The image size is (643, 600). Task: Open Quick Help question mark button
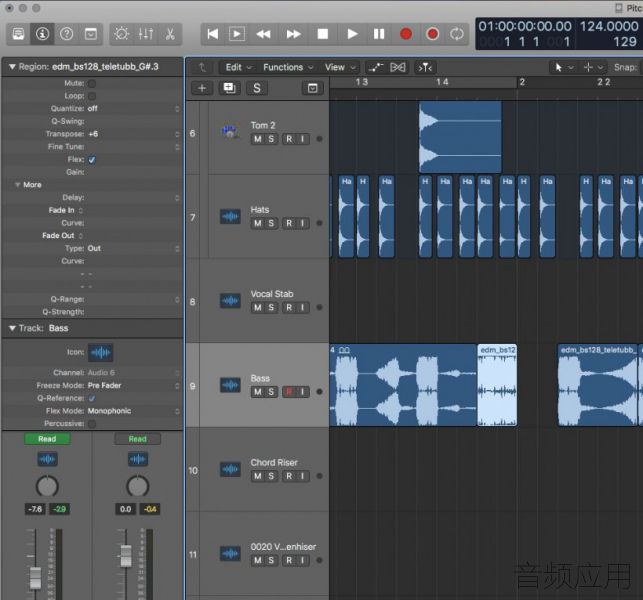click(66, 34)
